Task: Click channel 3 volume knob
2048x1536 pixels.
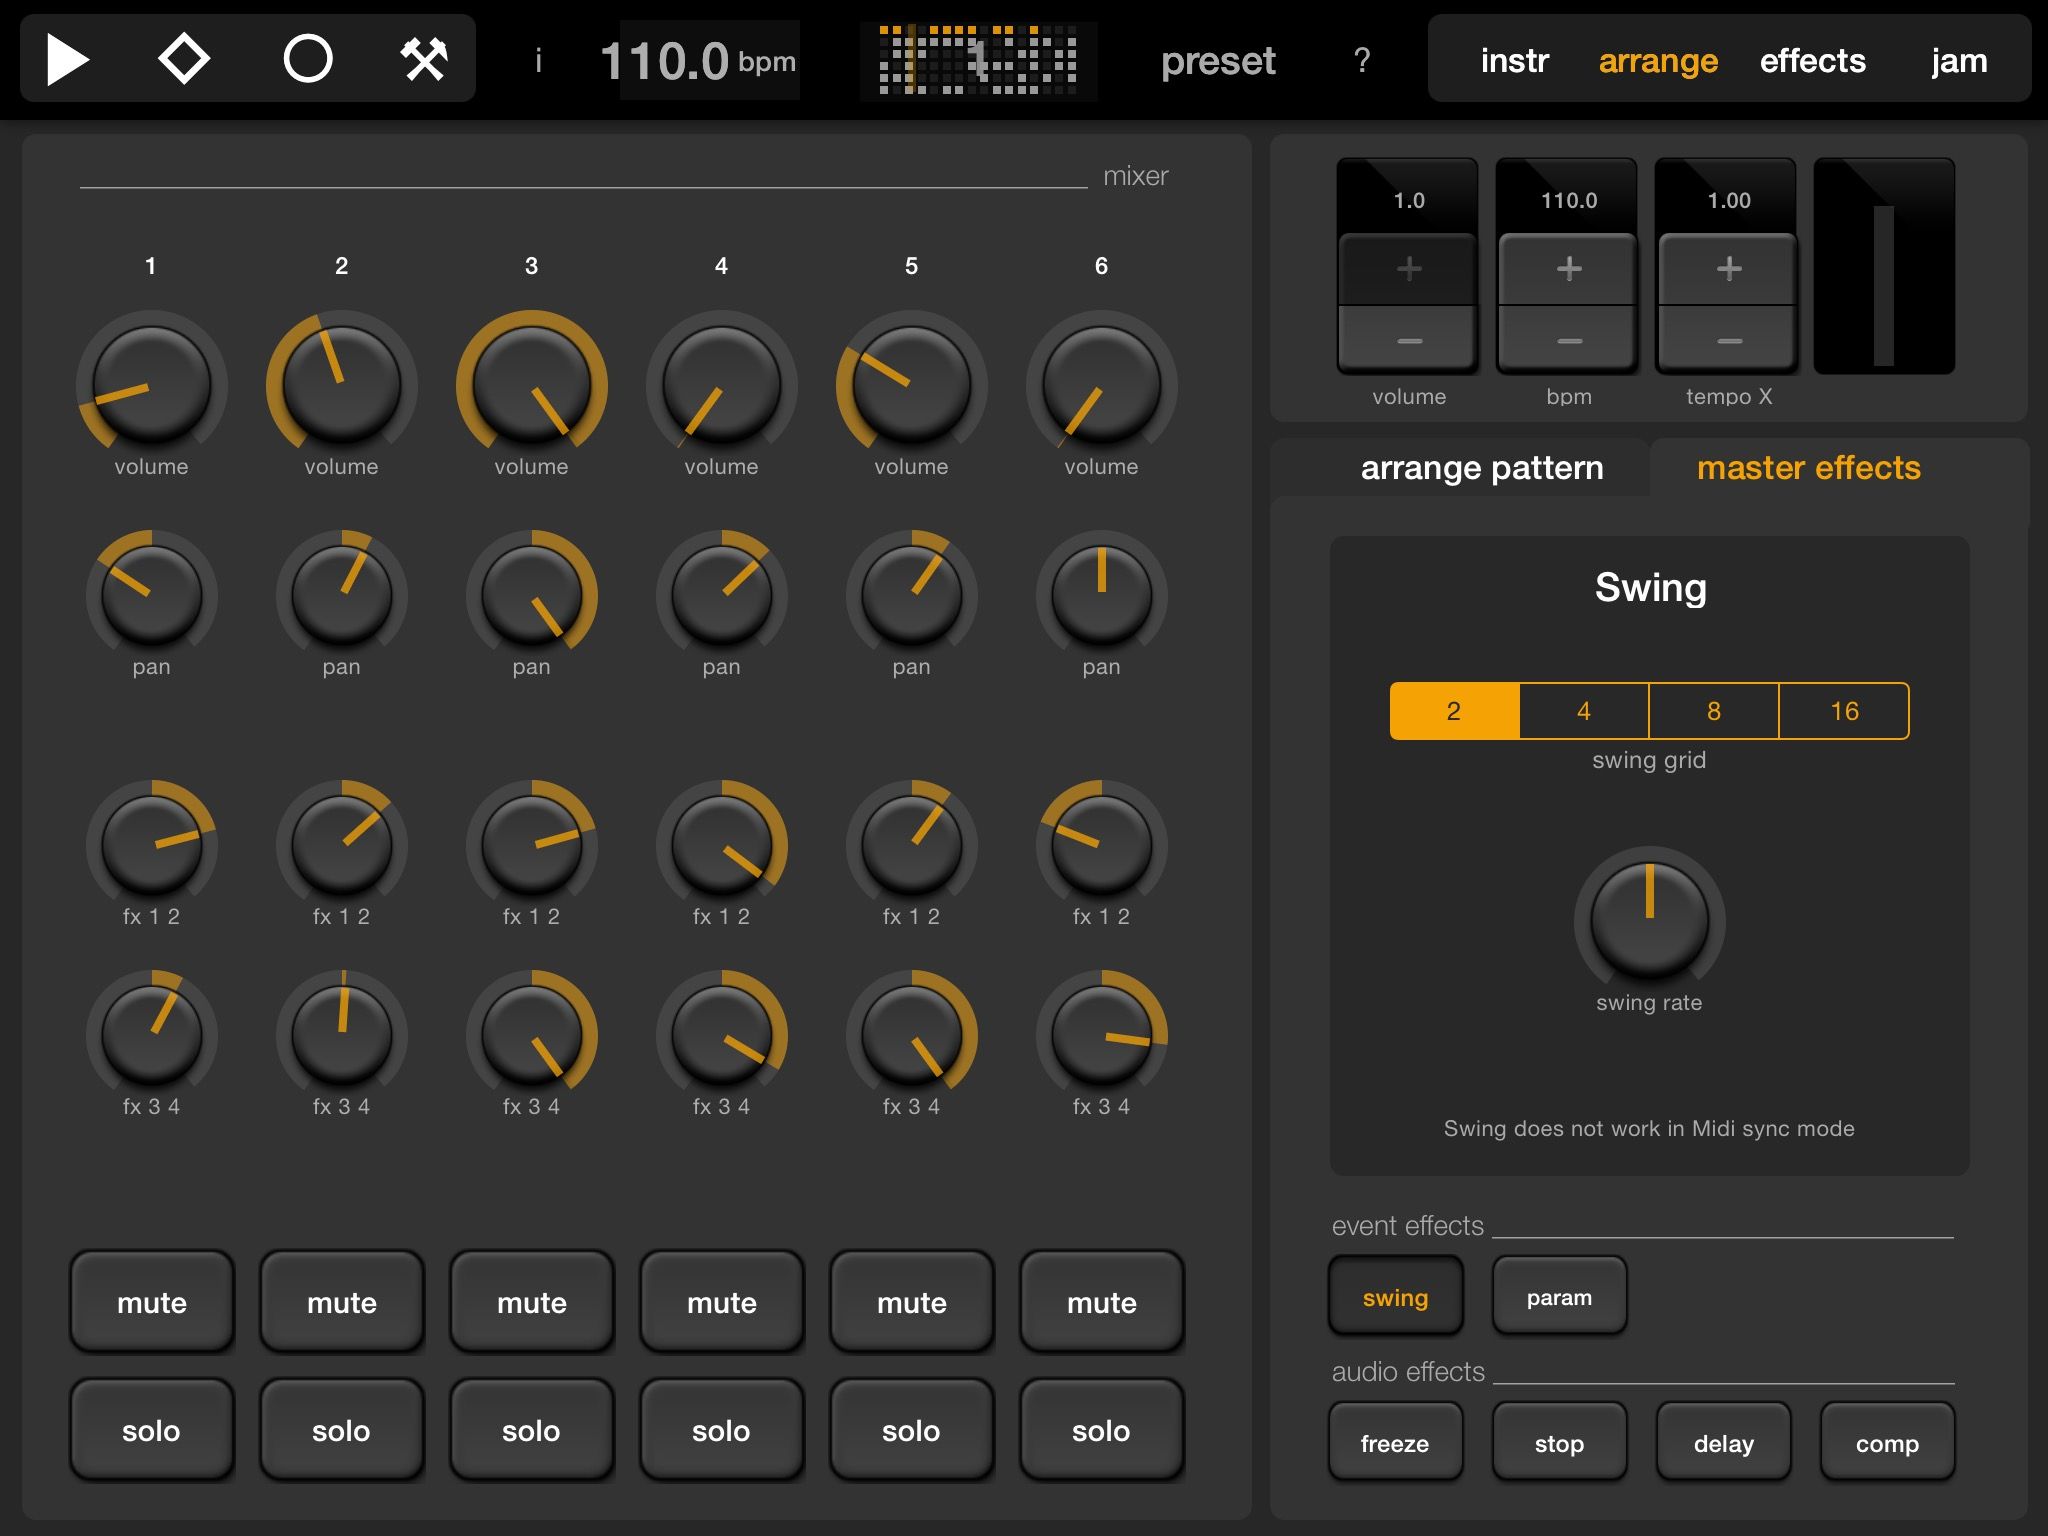Action: coord(532,384)
